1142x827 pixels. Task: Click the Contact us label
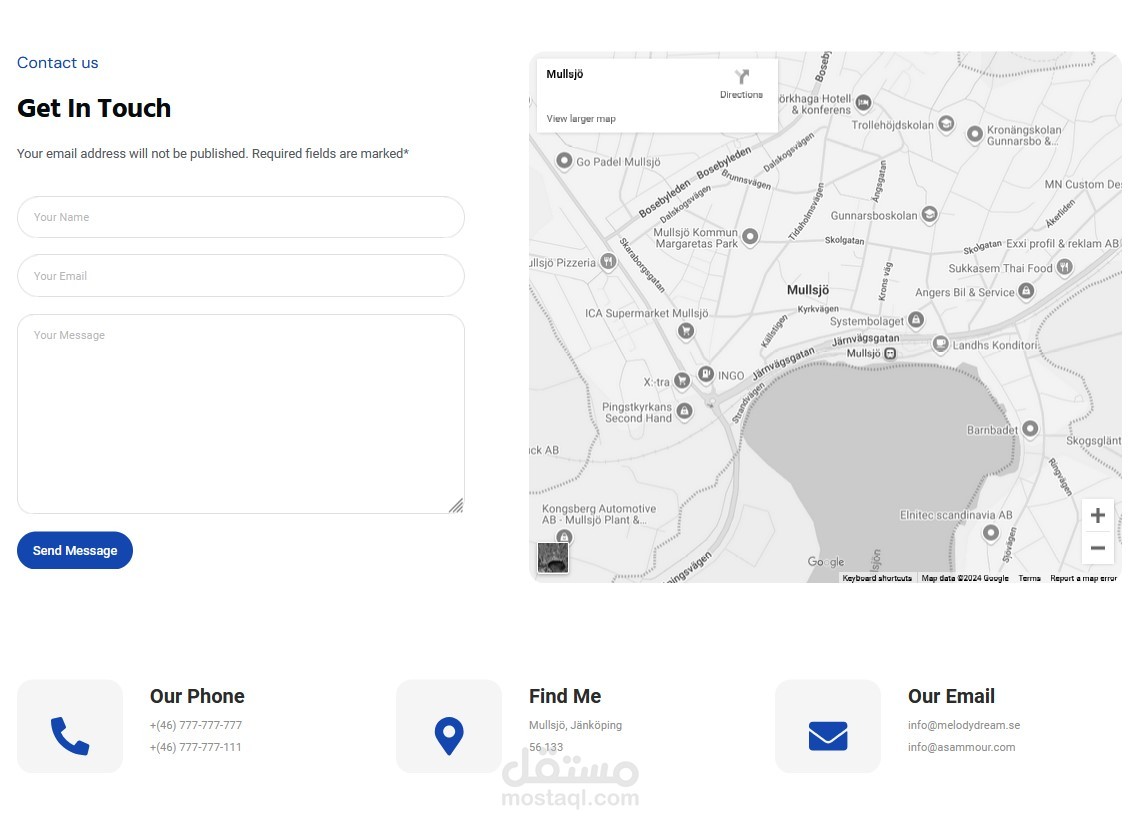click(x=58, y=63)
